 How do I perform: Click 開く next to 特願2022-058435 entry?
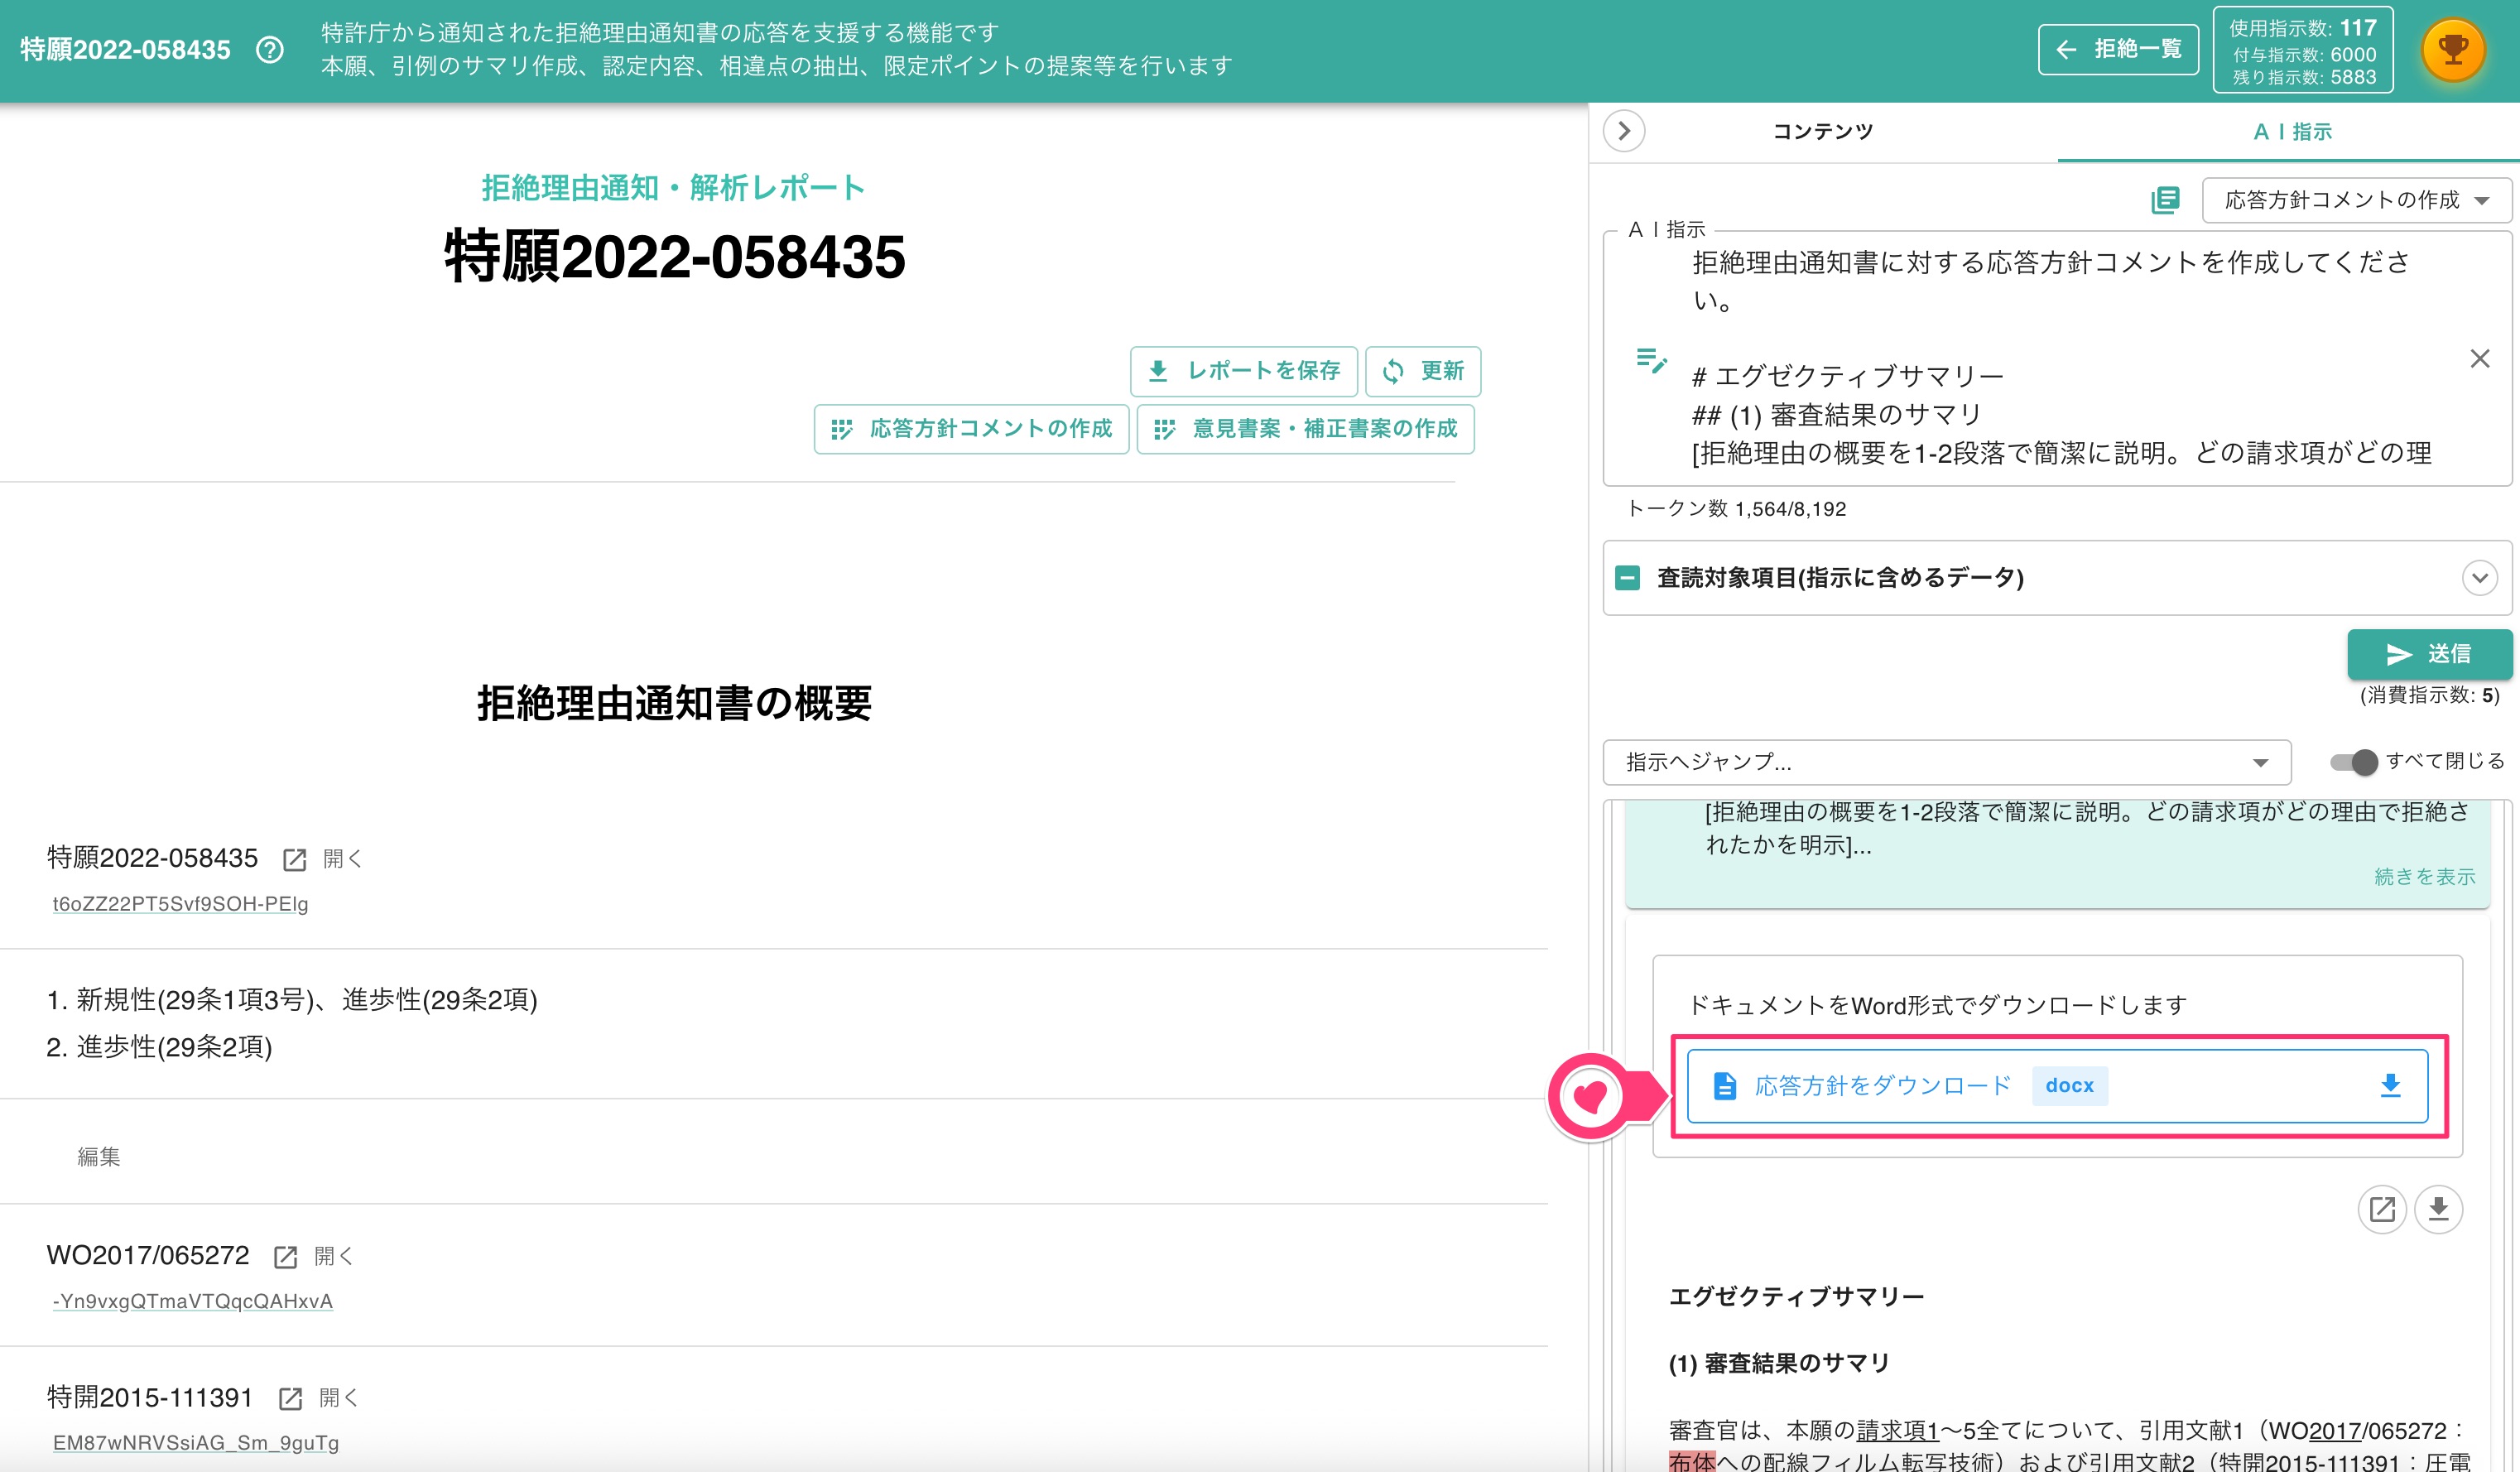(342, 859)
